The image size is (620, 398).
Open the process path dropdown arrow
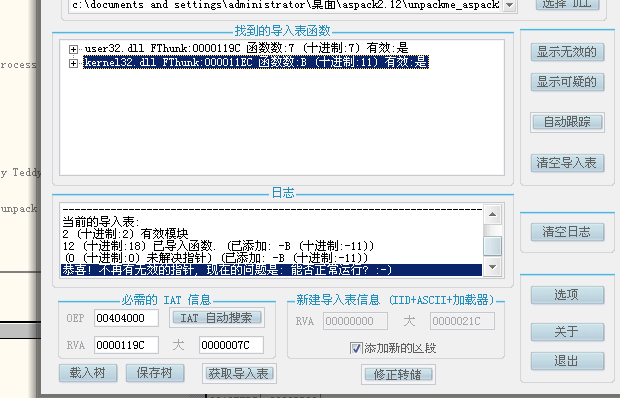(510, 5)
